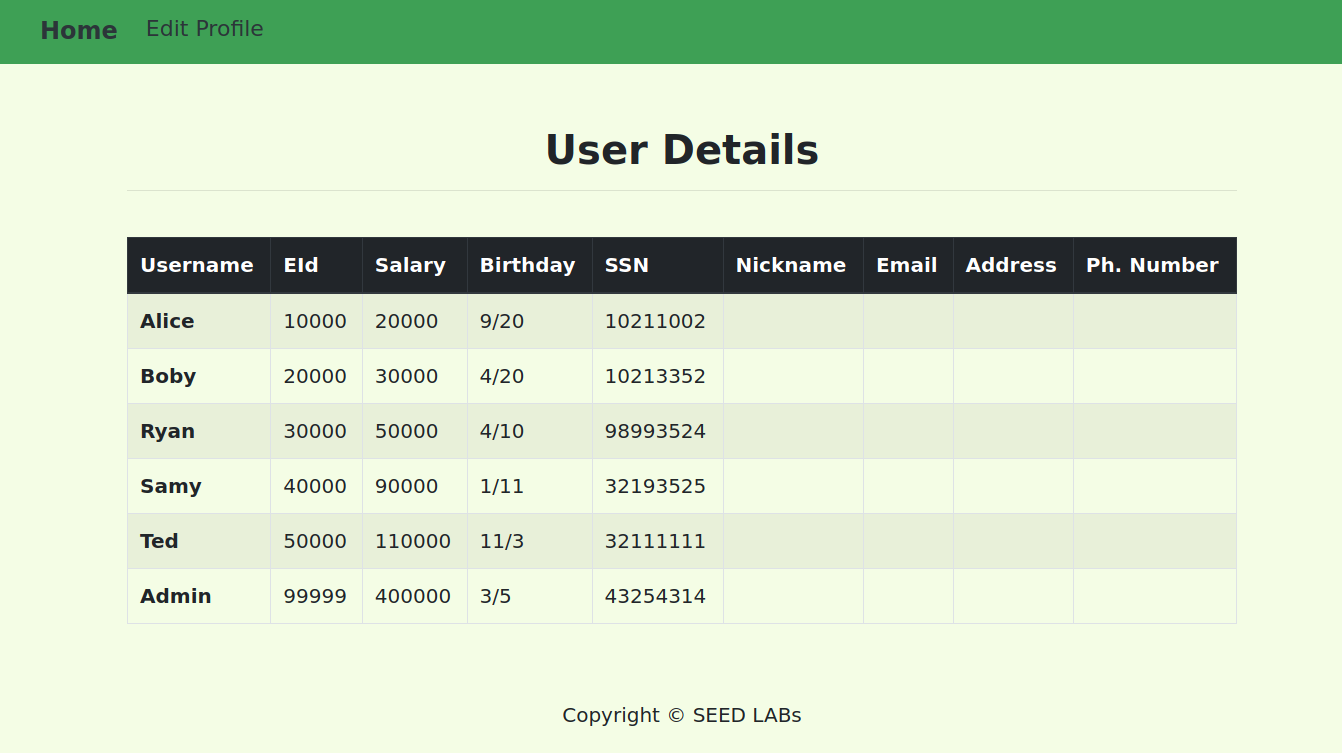Select the Salary column header
The height and width of the screenshot is (753, 1342).
[410, 265]
